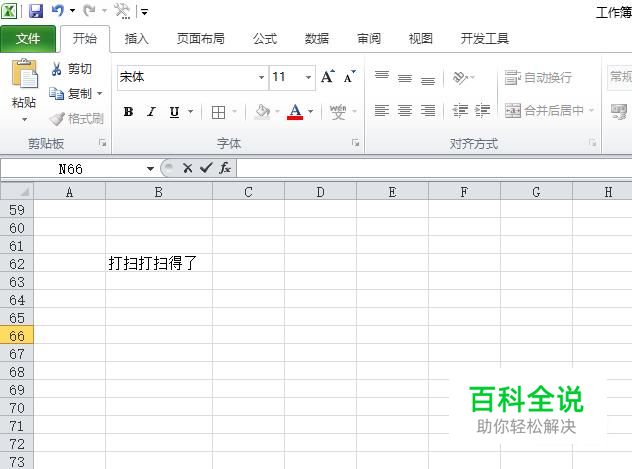Open the Underline style dropdown arrow
Viewport: 632px width, 469px height.
point(191,112)
